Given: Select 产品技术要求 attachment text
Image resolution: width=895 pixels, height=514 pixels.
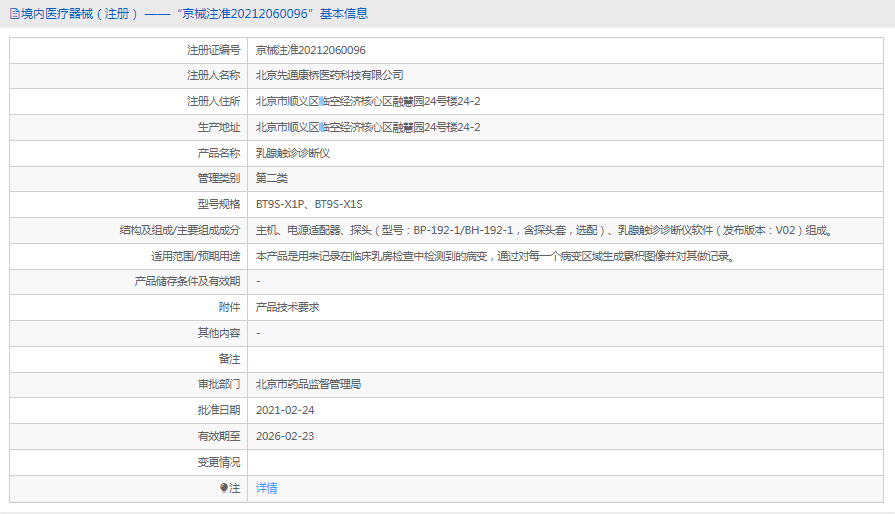Looking at the screenshot, I should point(288,307).
